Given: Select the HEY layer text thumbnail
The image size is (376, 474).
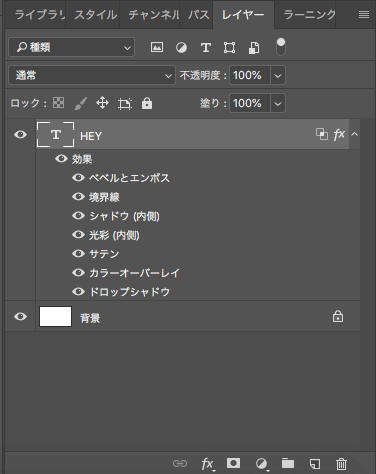Looking at the screenshot, I should click(55, 135).
